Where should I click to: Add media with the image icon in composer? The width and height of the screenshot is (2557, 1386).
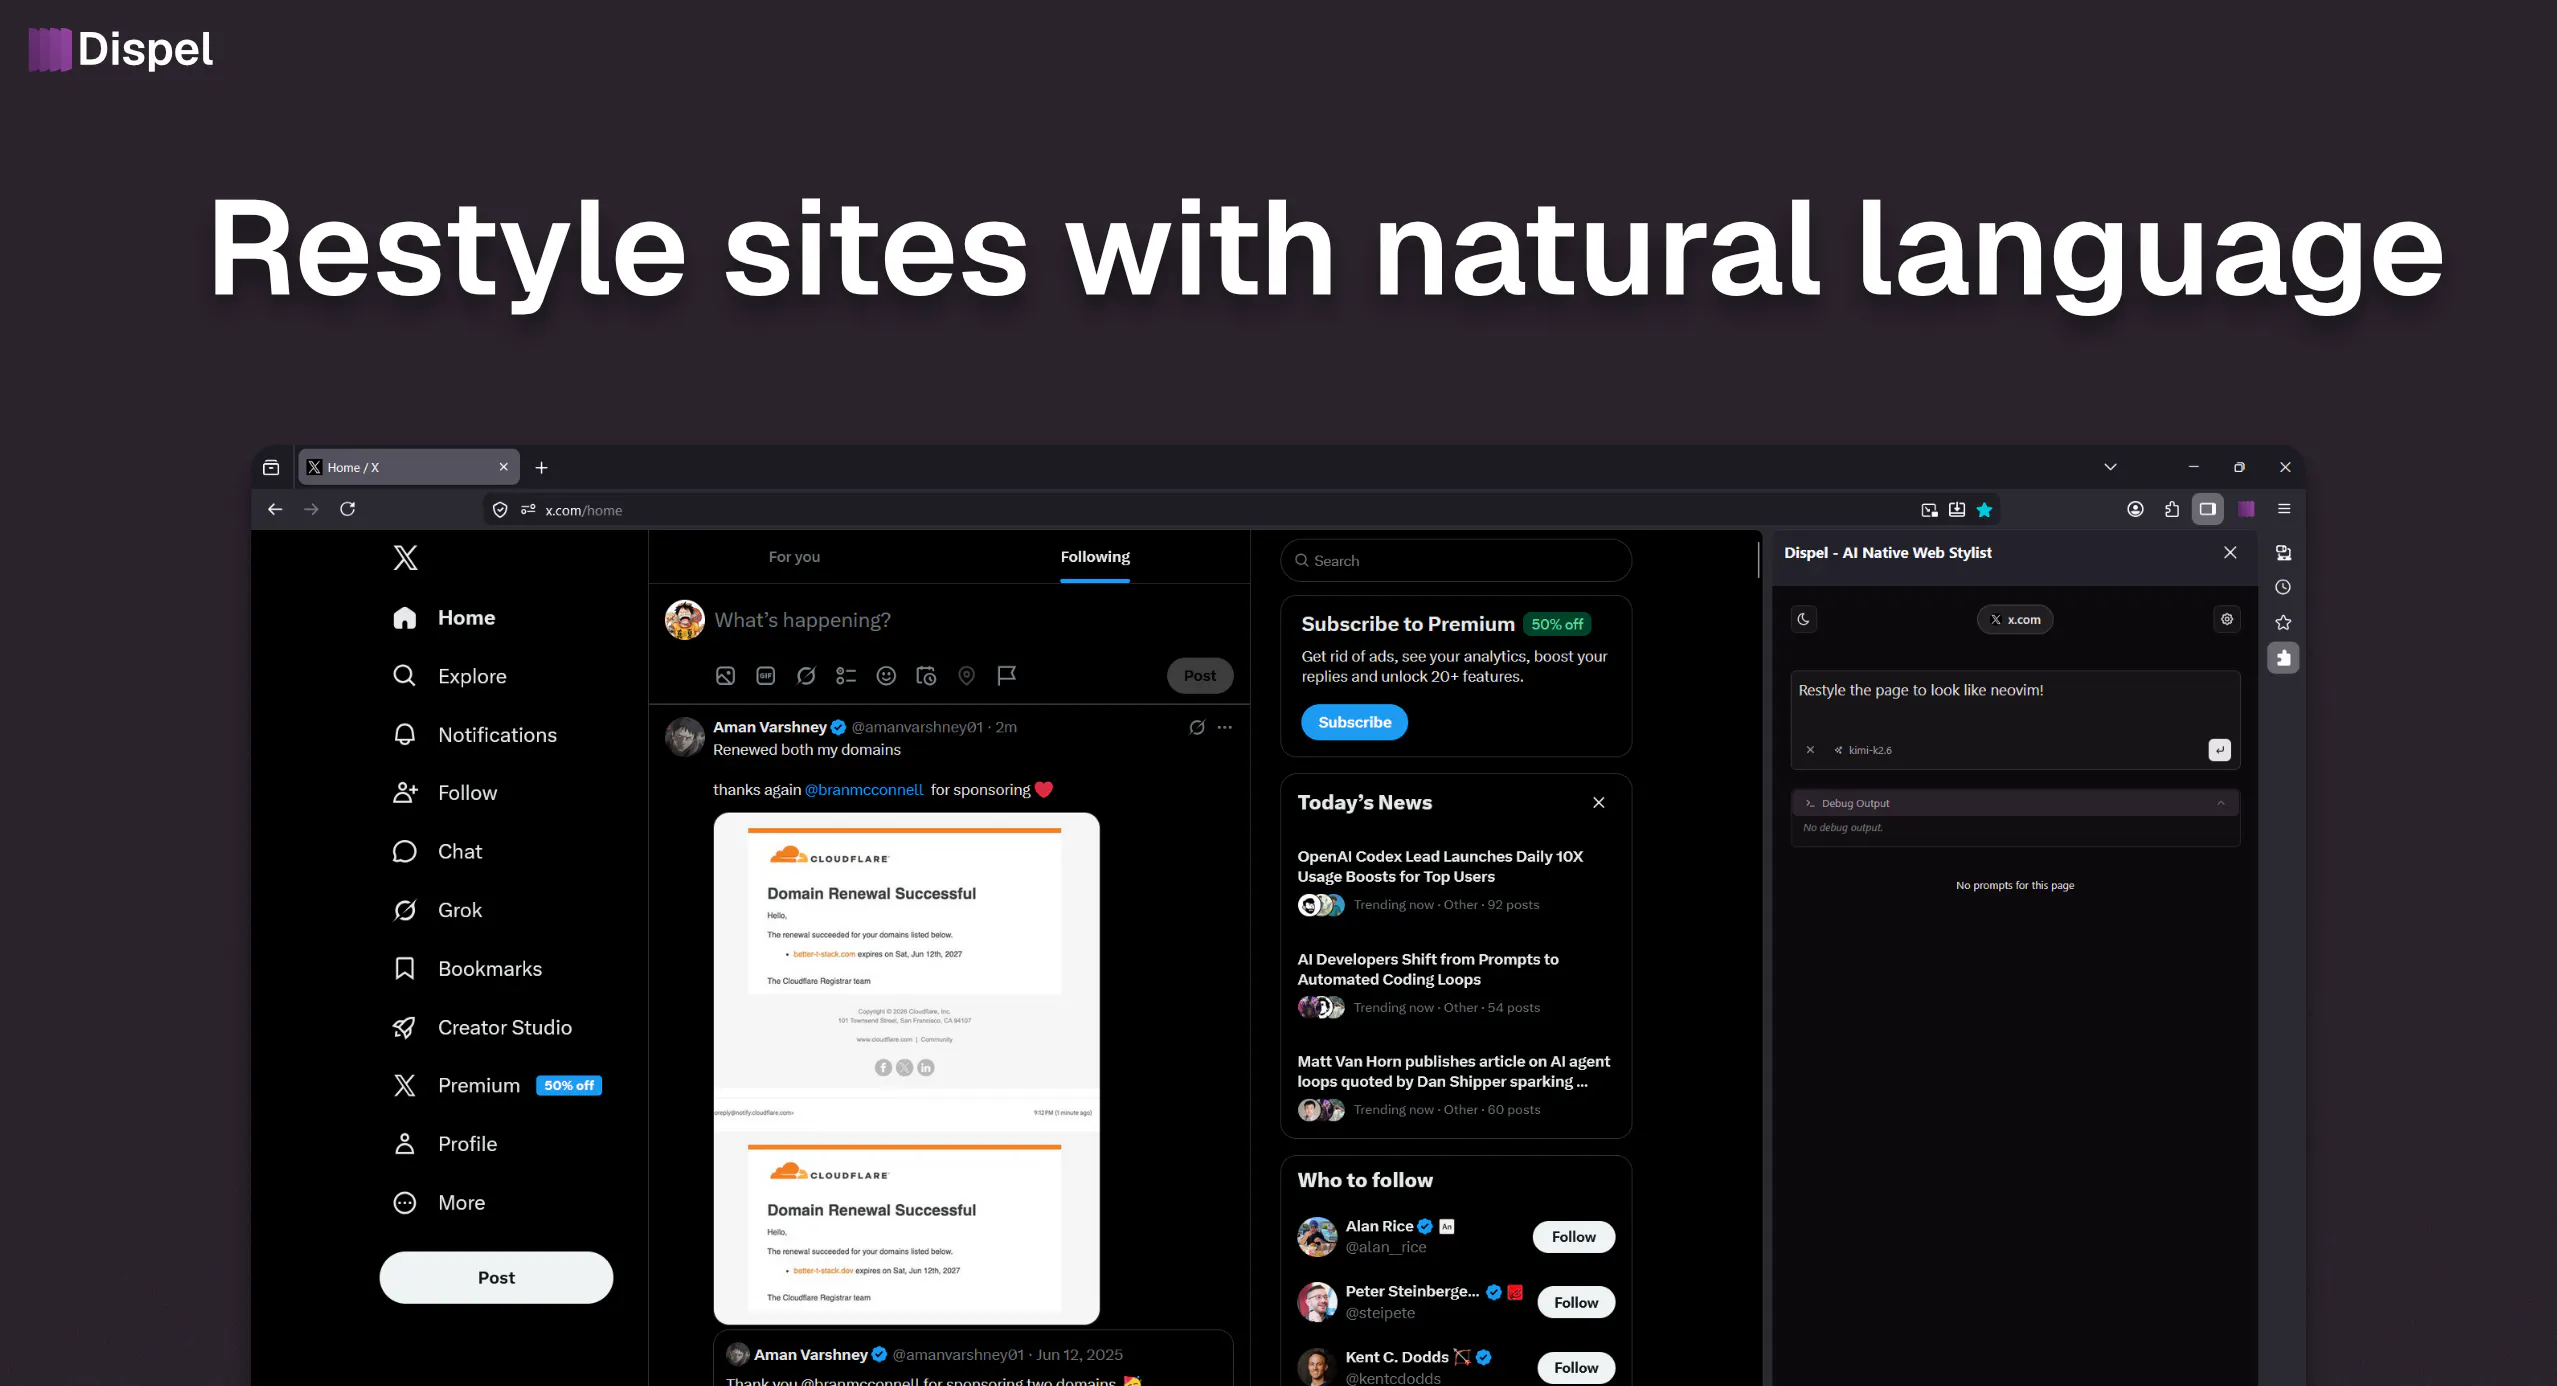(x=725, y=676)
